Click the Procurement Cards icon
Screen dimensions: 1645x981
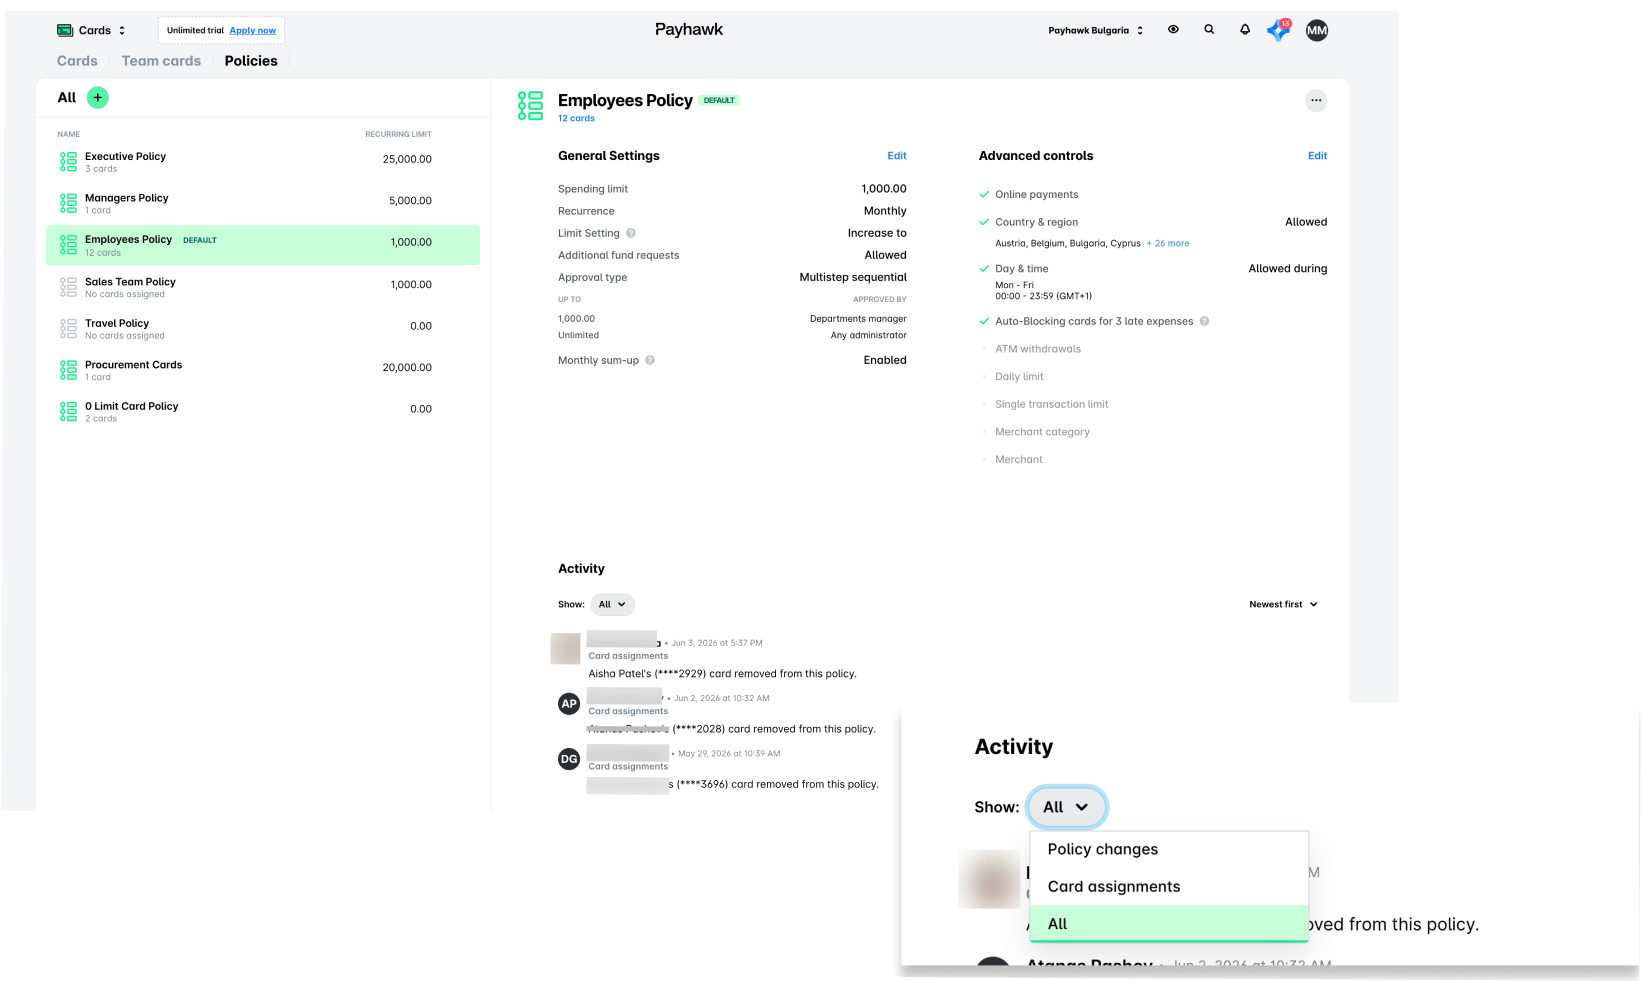(x=68, y=370)
